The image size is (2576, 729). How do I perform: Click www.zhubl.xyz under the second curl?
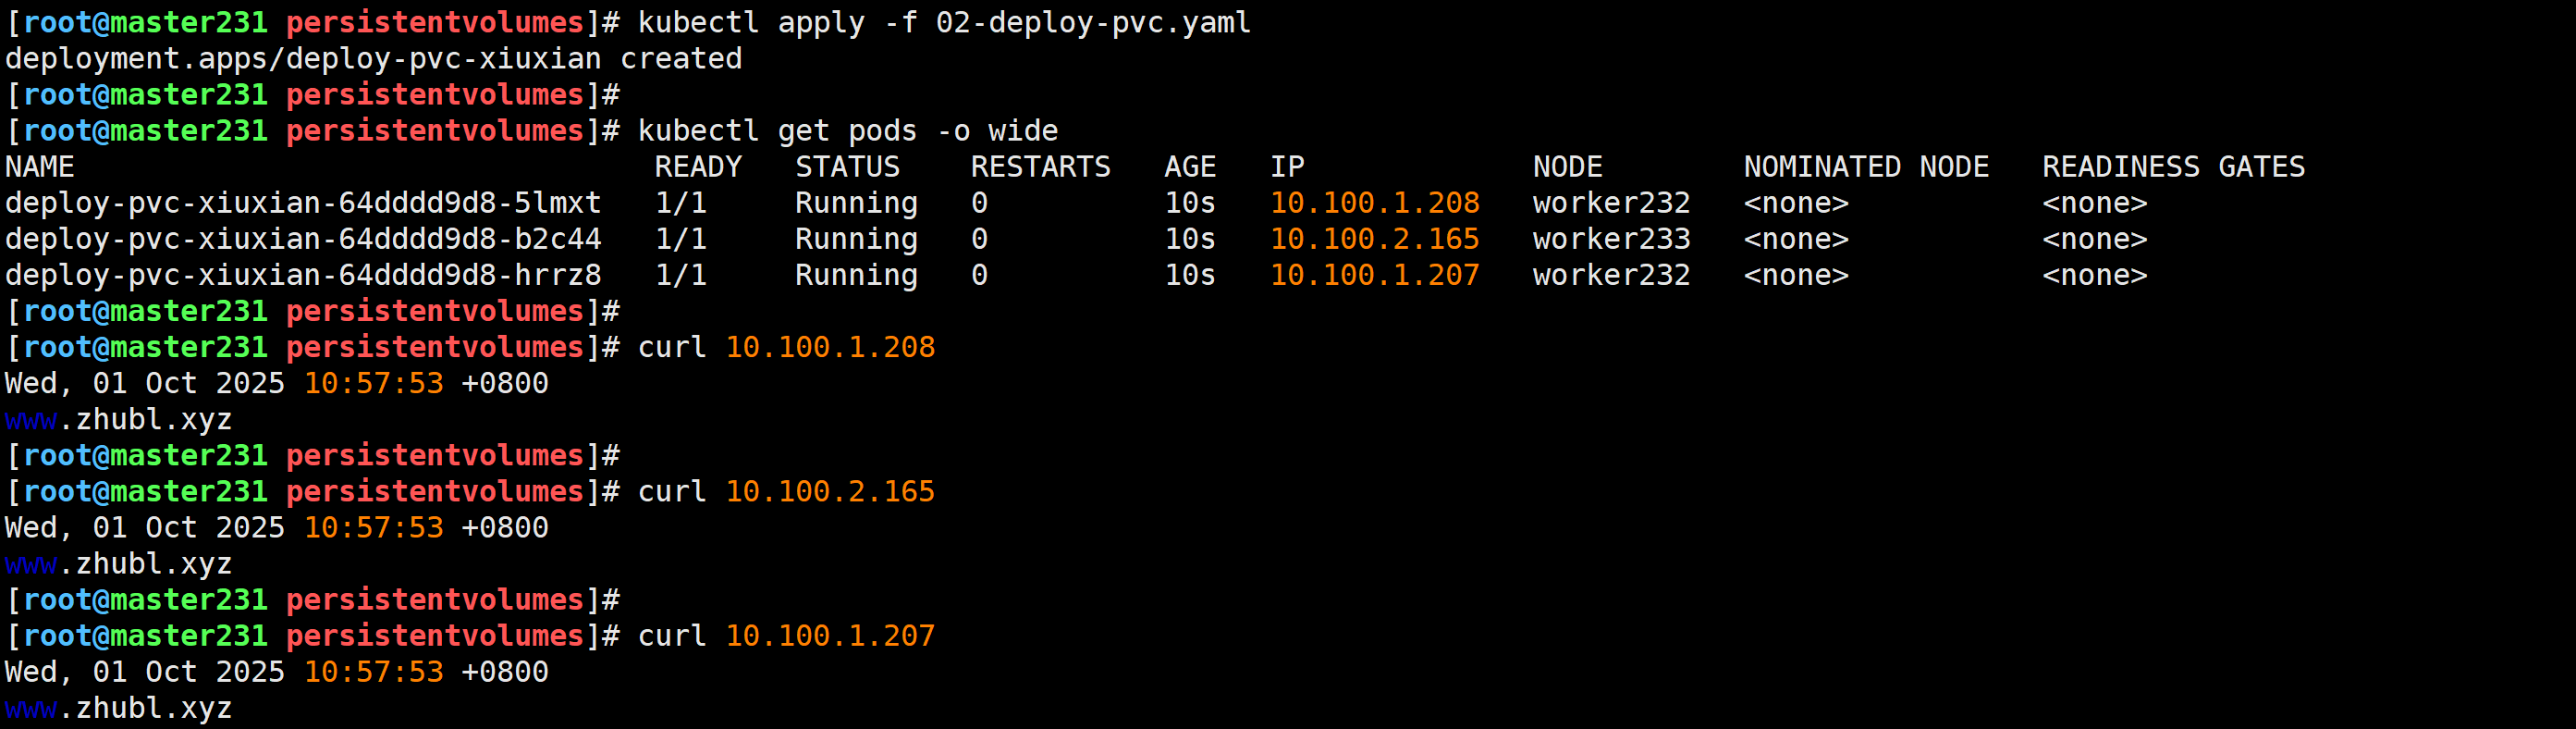coord(118,564)
